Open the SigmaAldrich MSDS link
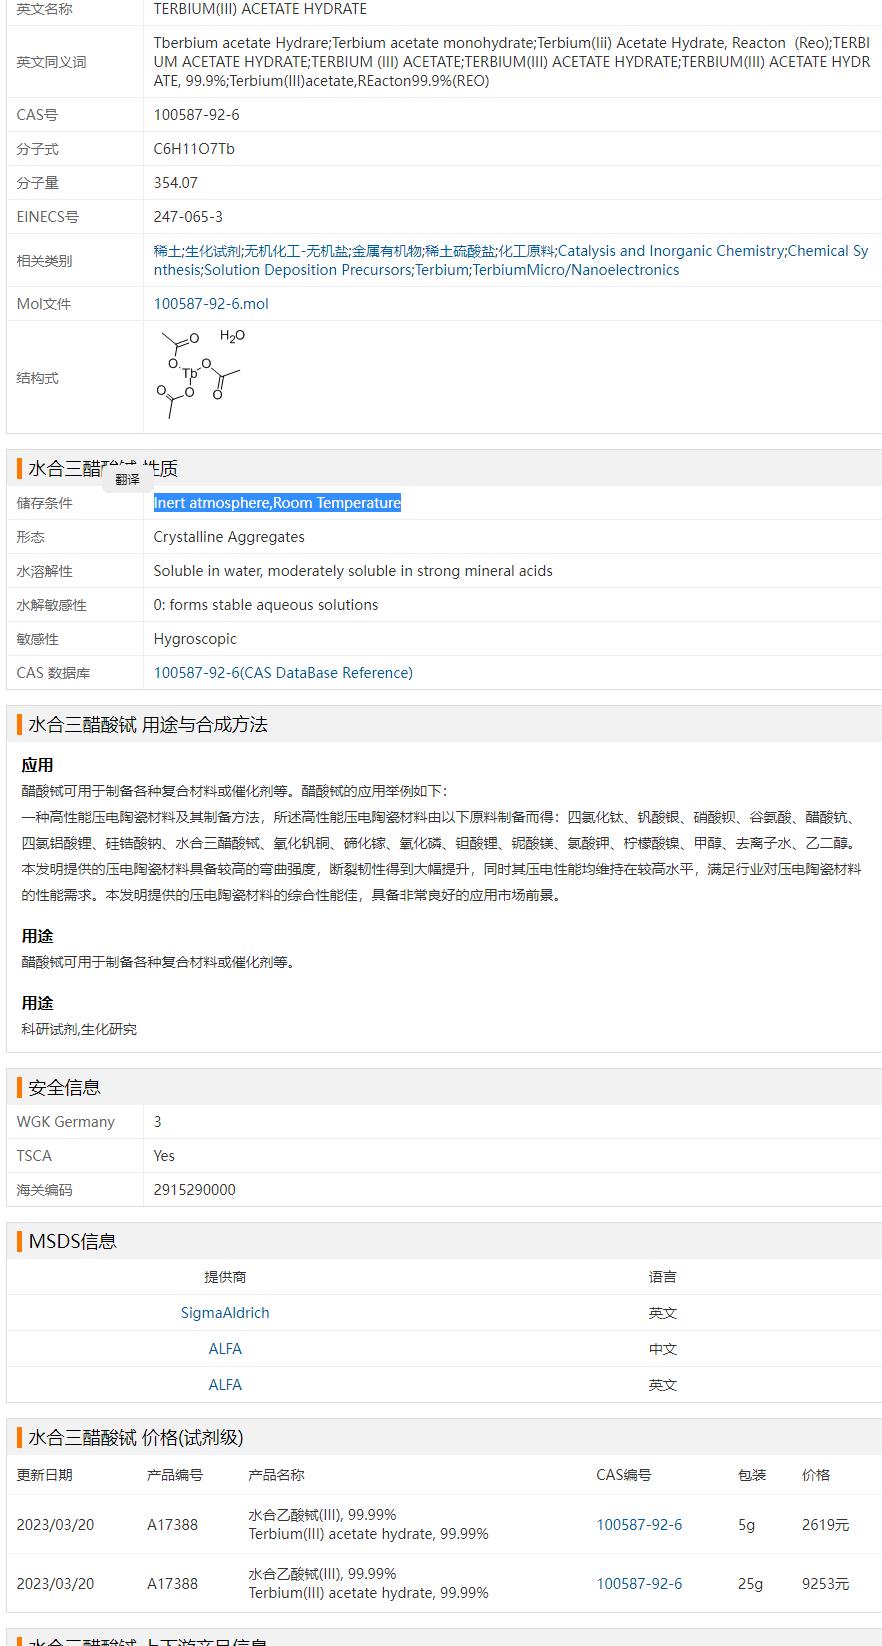Image resolution: width=882 pixels, height=1646 pixels. [x=225, y=1313]
